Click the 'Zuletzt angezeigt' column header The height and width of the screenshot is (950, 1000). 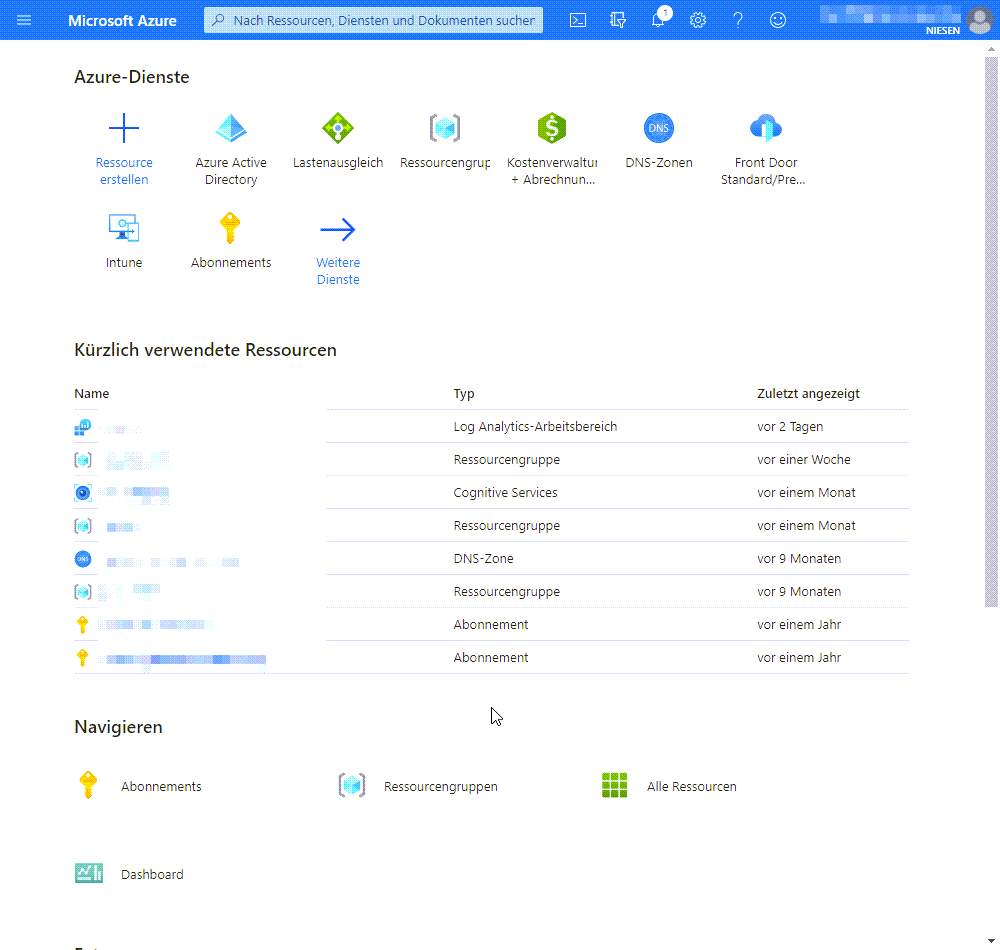[x=808, y=393]
